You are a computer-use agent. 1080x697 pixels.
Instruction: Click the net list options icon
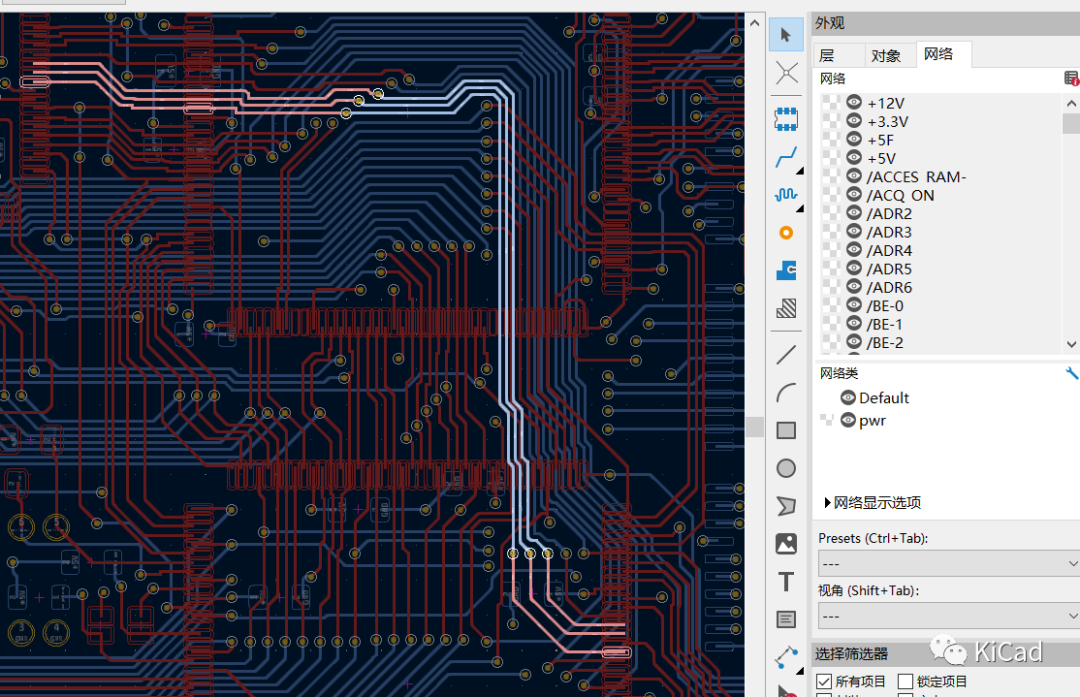(1071, 78)
